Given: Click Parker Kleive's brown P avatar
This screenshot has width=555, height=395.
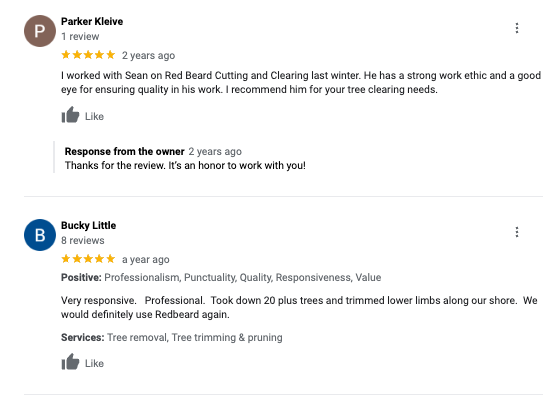Looking at the screenshot, I should tap(40, 31).
